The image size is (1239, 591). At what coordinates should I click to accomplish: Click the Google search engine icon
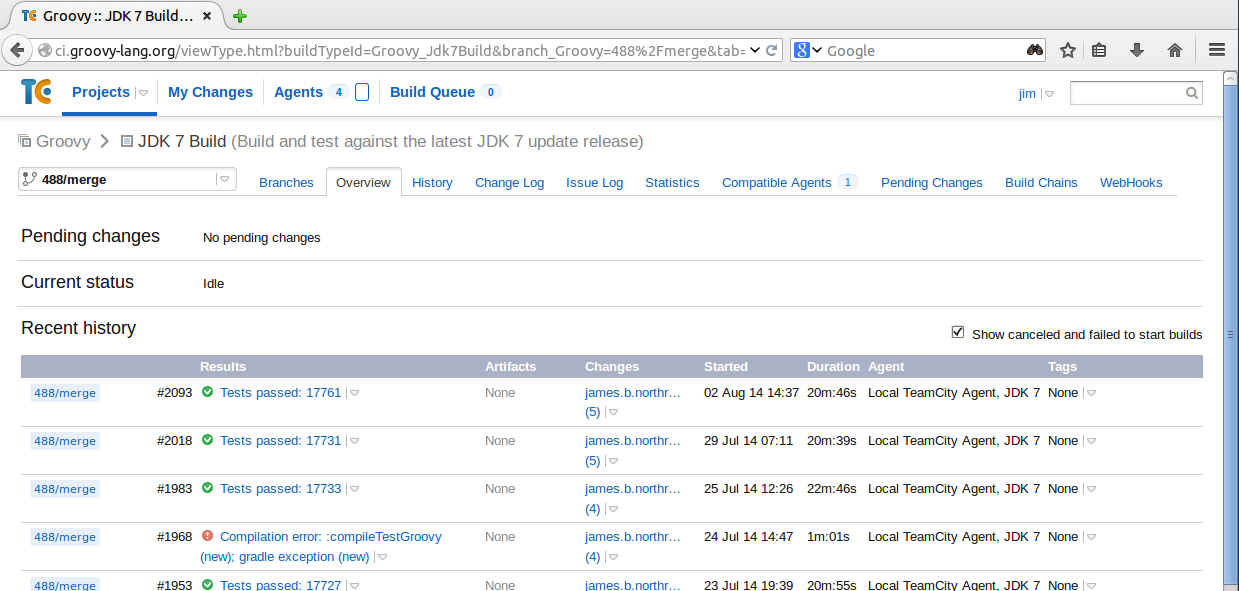802,50
